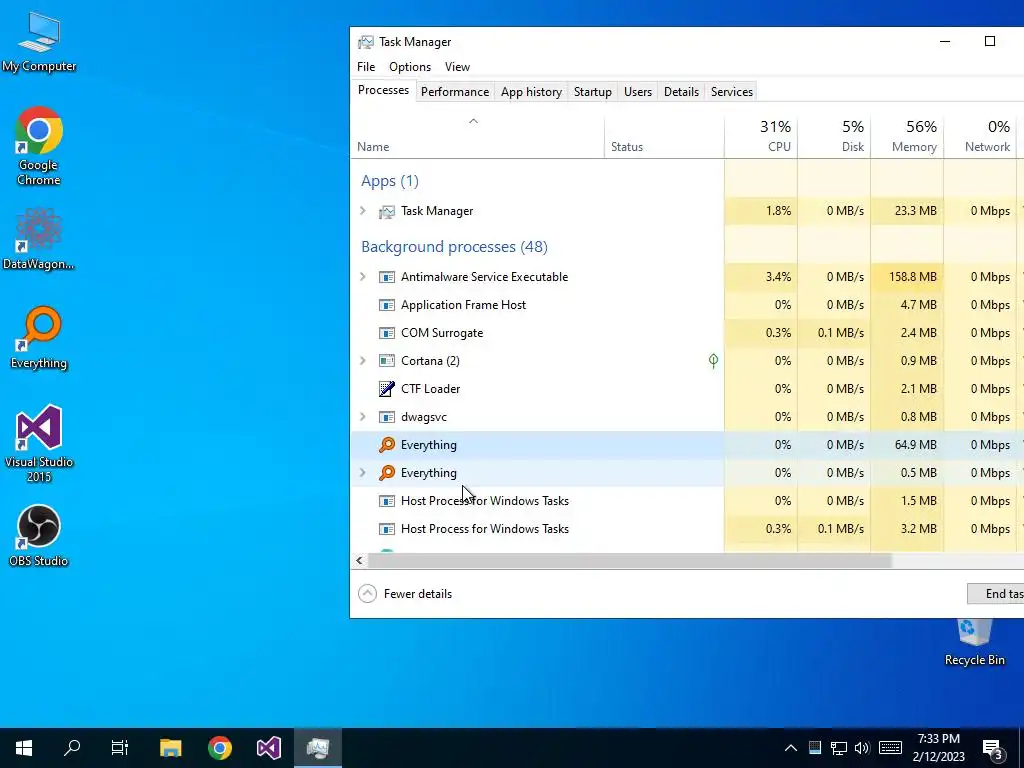
Task: Click the COM Surrogate process icon
Action: point(387,333)
